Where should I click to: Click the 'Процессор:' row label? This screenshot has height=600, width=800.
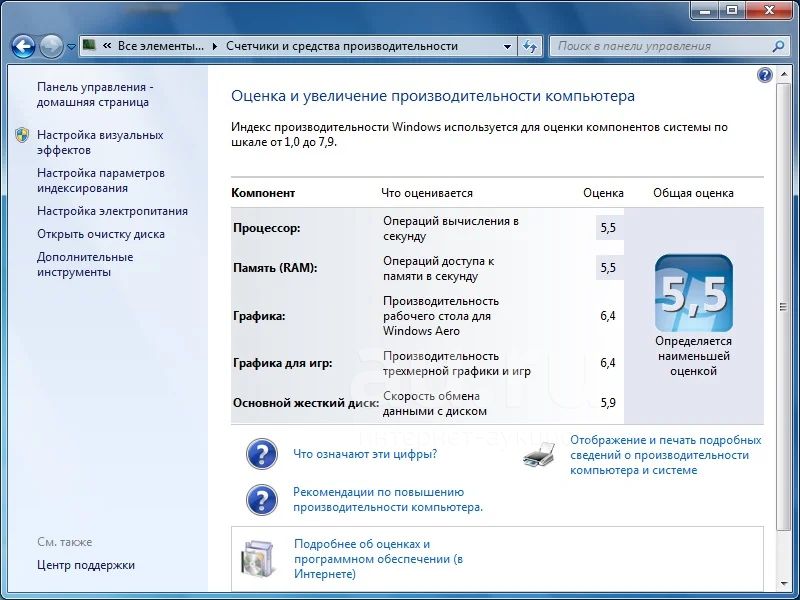[x=266, y=228]
